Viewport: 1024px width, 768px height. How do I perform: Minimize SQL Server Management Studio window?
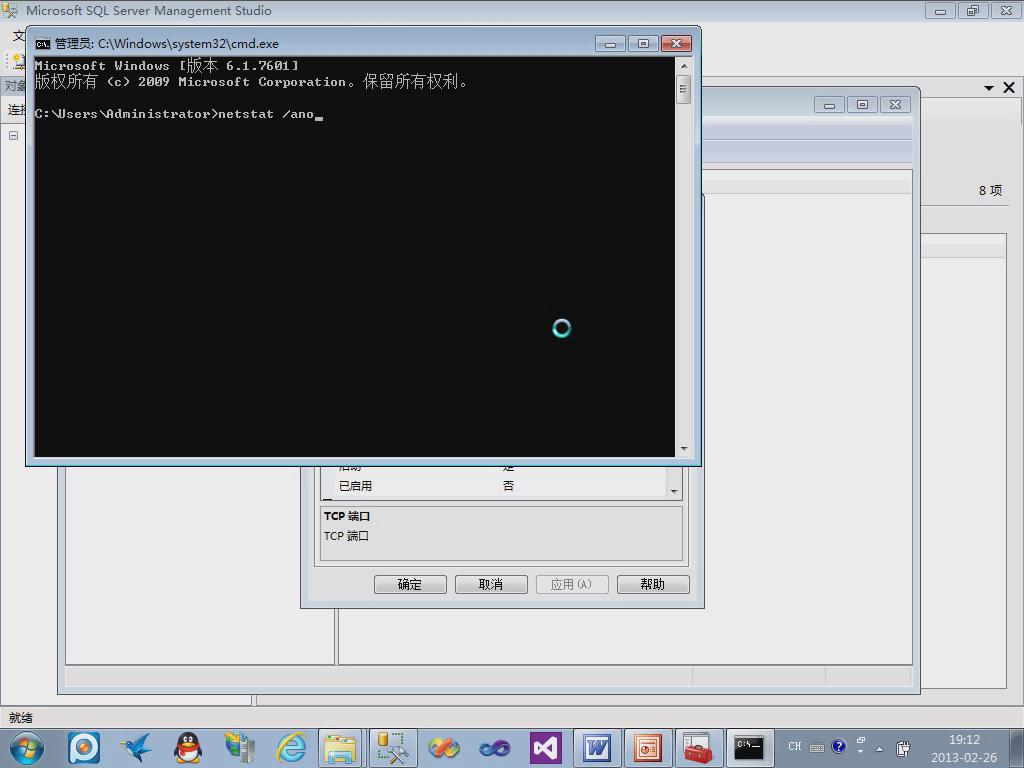940,10
